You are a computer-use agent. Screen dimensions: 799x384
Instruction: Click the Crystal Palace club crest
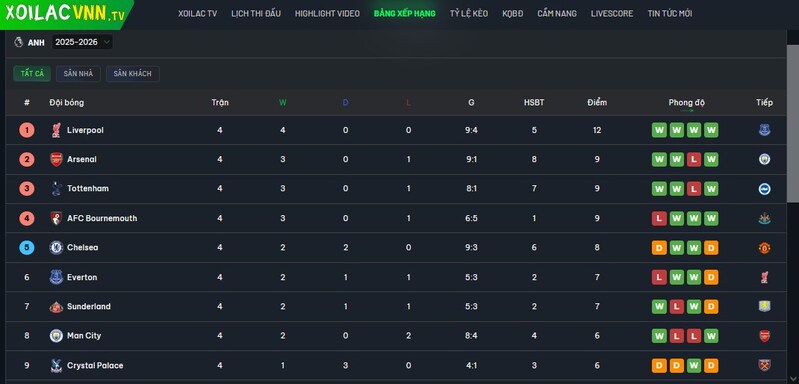[x=56, y=365]
